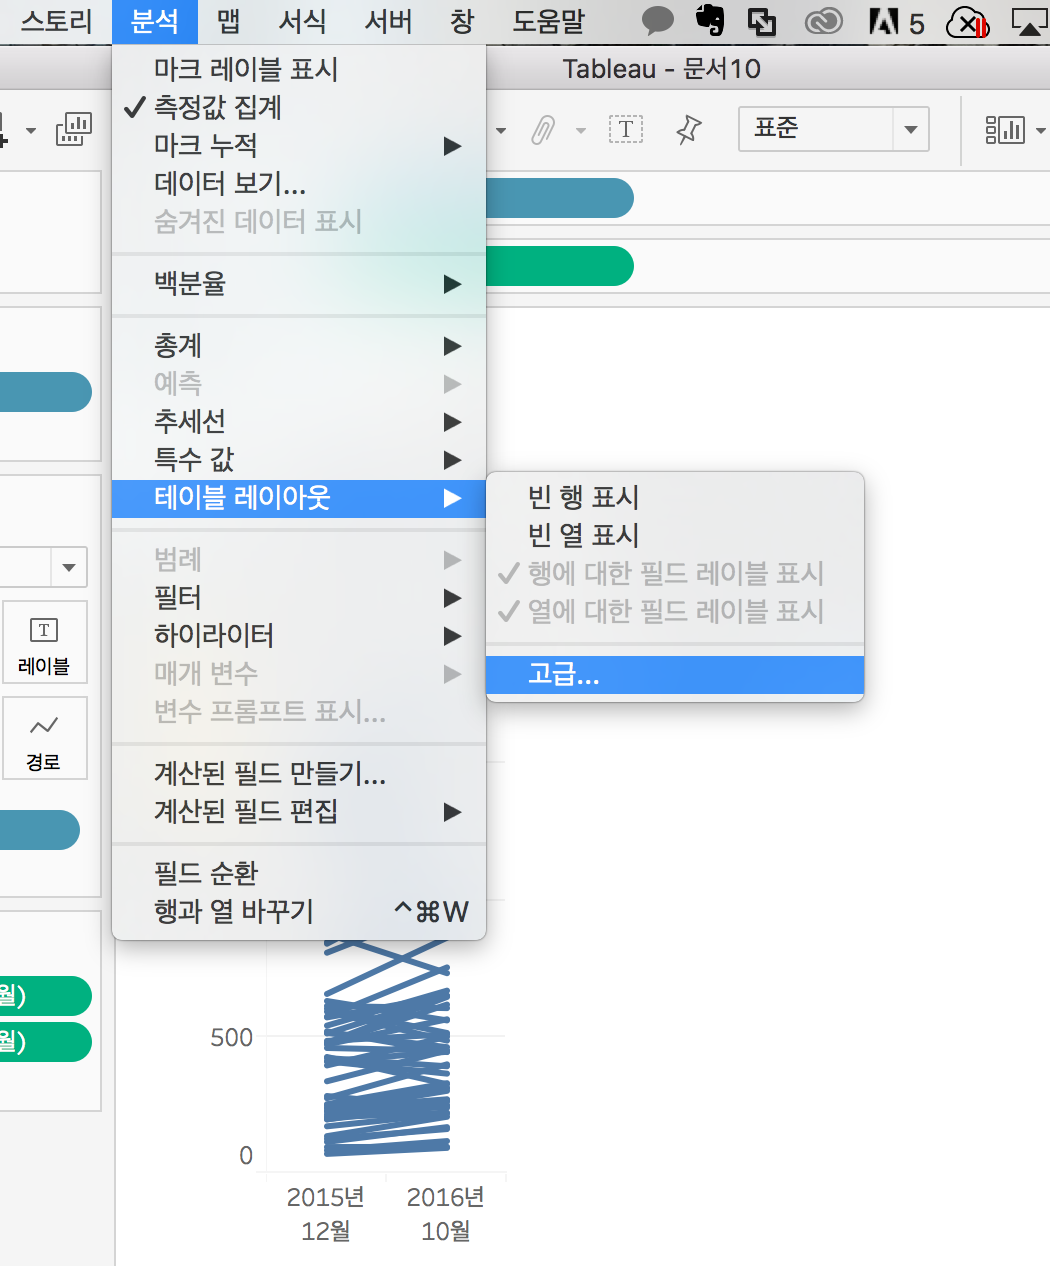The height and width of the screenshot is (1266, 1050).
Task: Expand 총계 submenu
Action: (299, 345)
